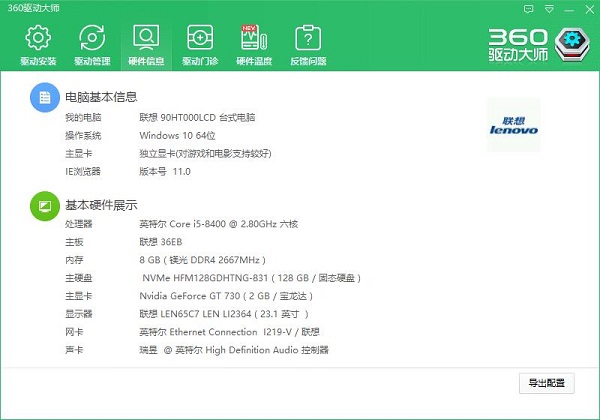600x420 pixels.
Task: Click the blue 电脑基本信息 document icon
Action: coord(43,97)
